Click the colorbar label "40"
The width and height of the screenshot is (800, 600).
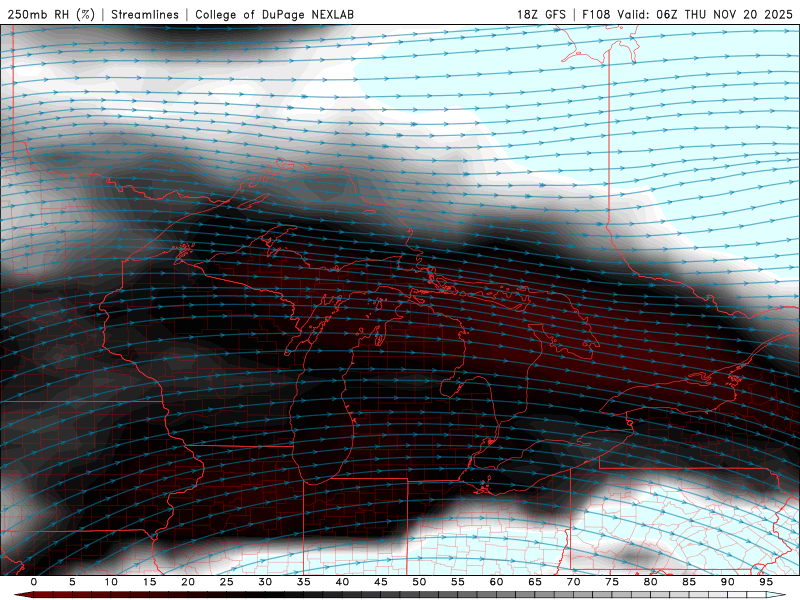[342, 582]
